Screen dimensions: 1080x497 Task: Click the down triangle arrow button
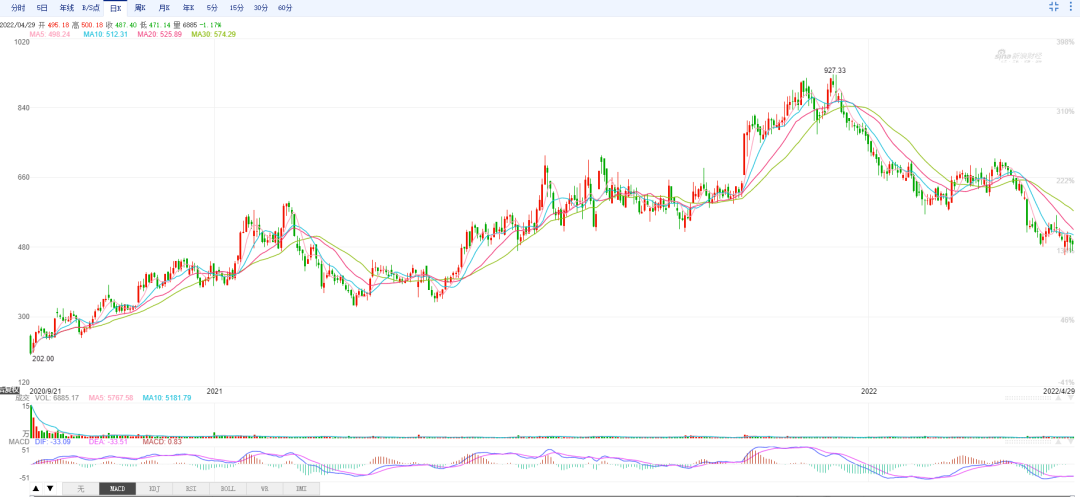50,488
